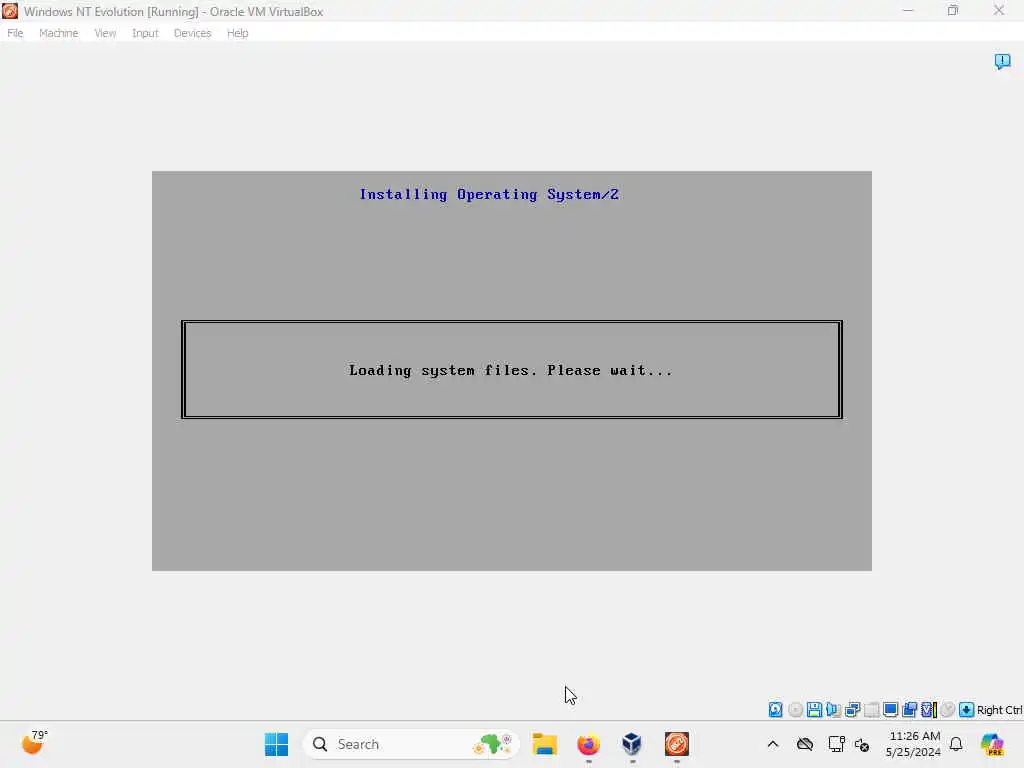Click overlapping blue screens recording indicator
Screen dimensions: 1024x768
(909, 709)
